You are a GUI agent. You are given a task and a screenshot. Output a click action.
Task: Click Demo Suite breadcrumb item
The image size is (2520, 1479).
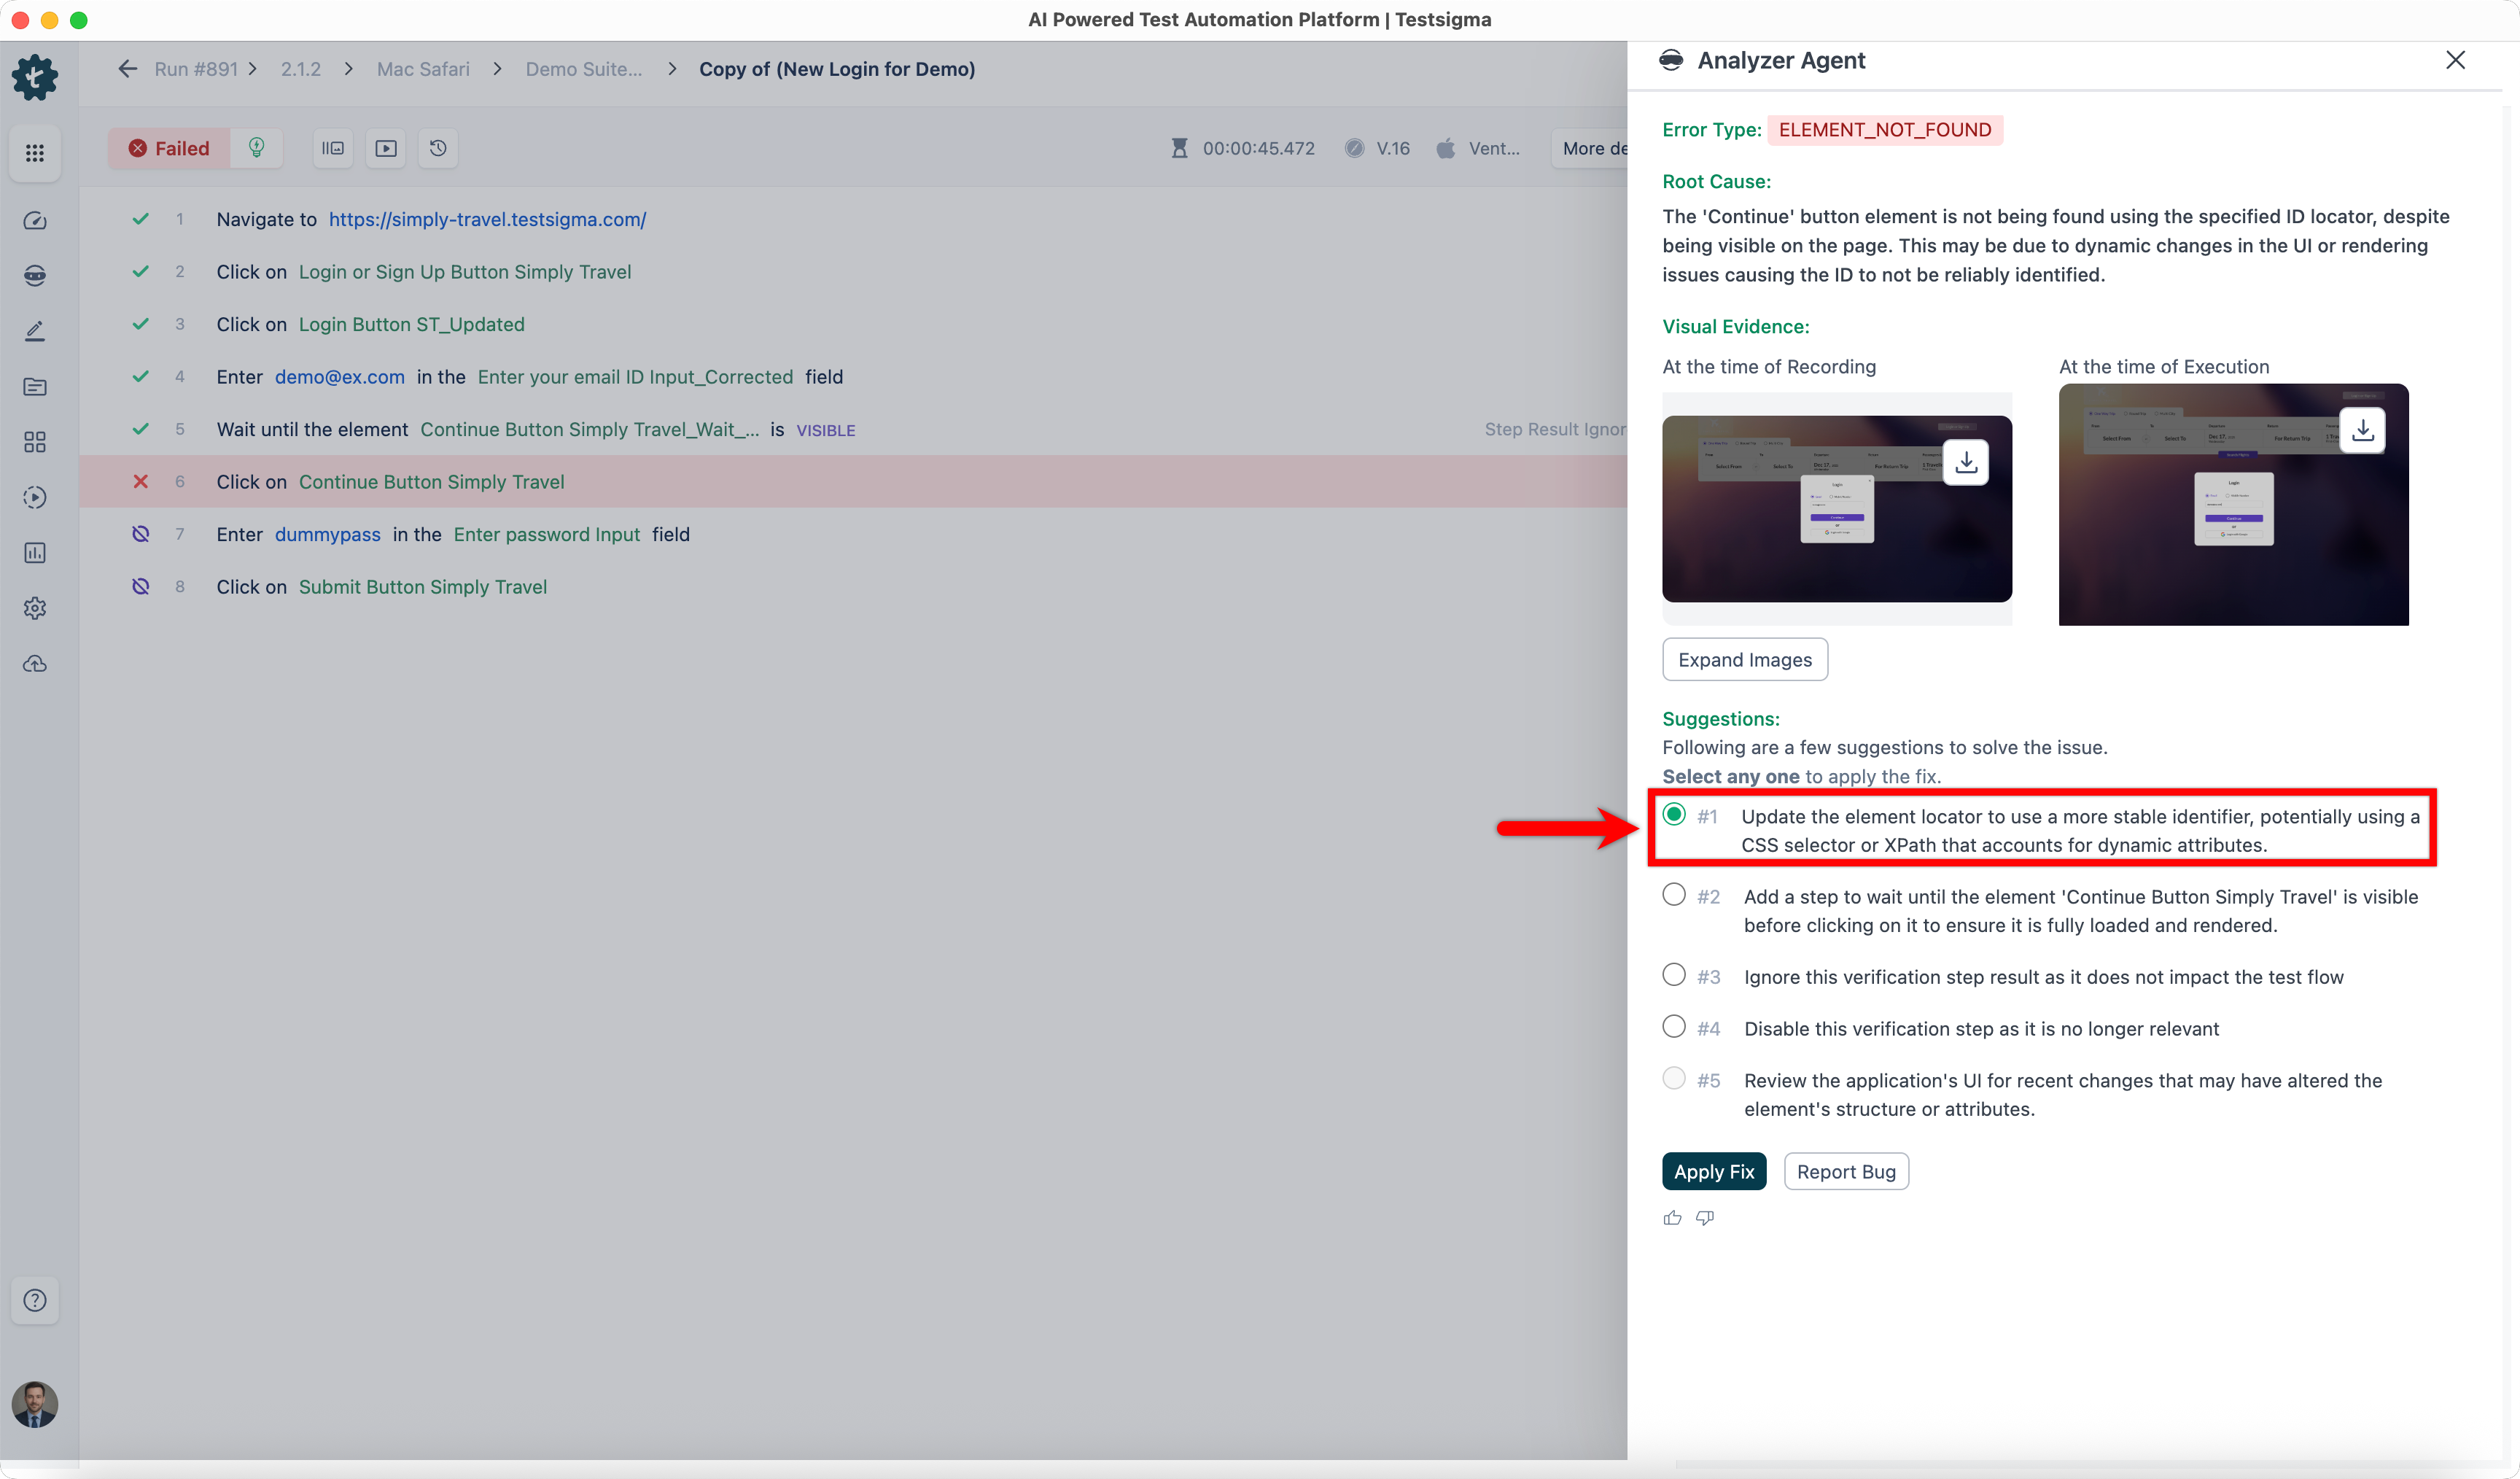(x=584, y=69)
